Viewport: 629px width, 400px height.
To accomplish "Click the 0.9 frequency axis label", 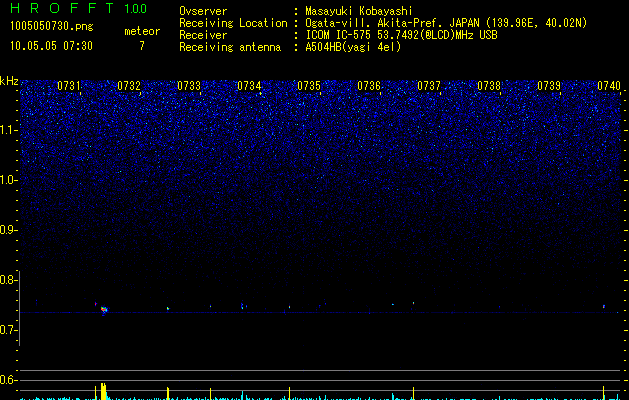I will pyautogui.click(x=10, y=230).
